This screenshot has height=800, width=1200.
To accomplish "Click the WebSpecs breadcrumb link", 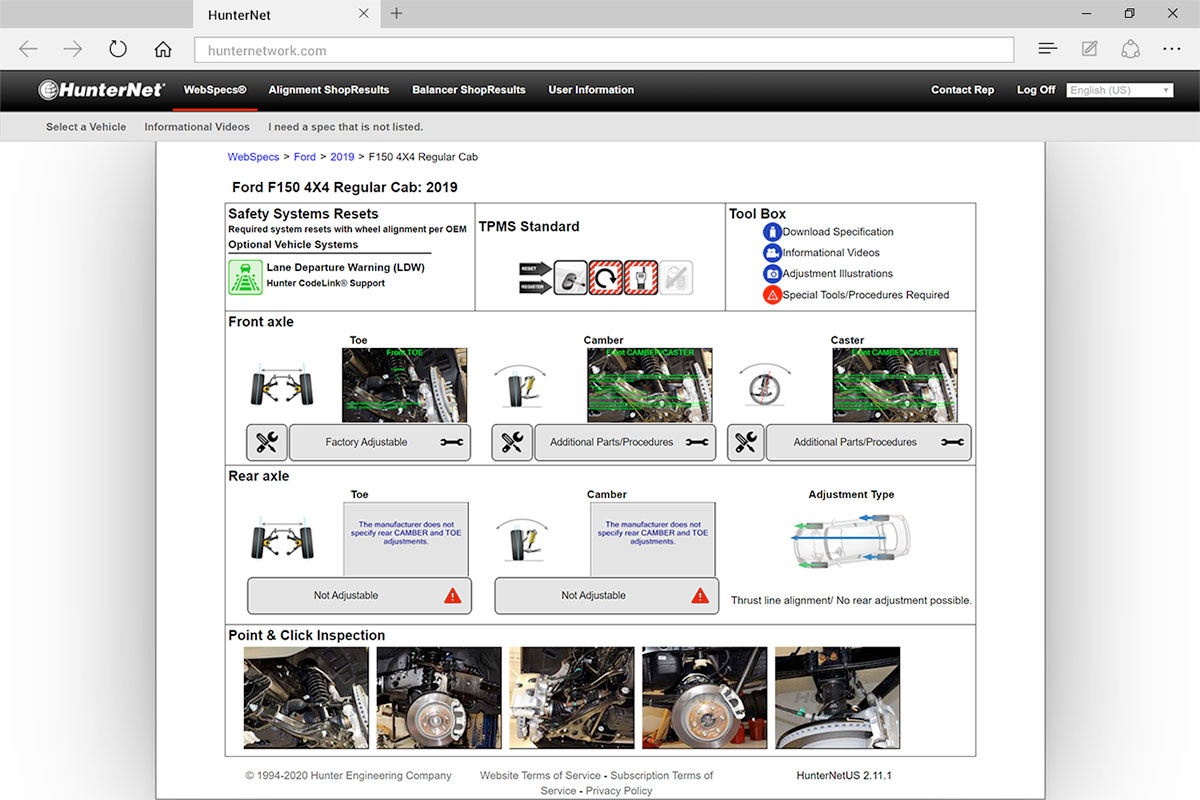I will point(254,157).
